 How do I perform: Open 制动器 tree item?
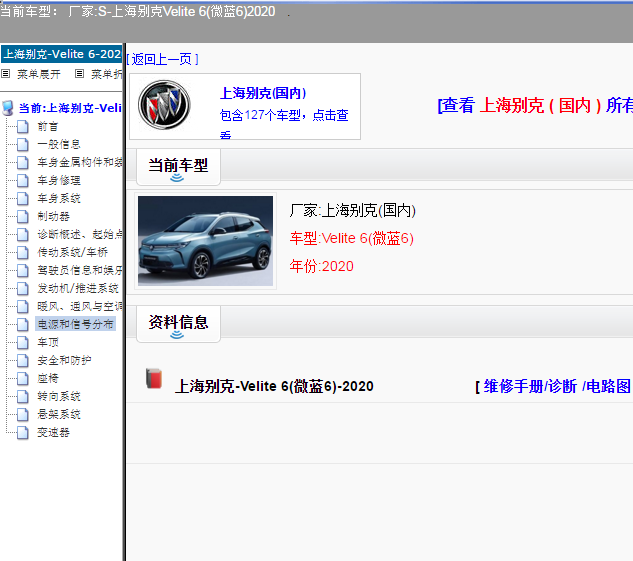click(x=54, y=216)
